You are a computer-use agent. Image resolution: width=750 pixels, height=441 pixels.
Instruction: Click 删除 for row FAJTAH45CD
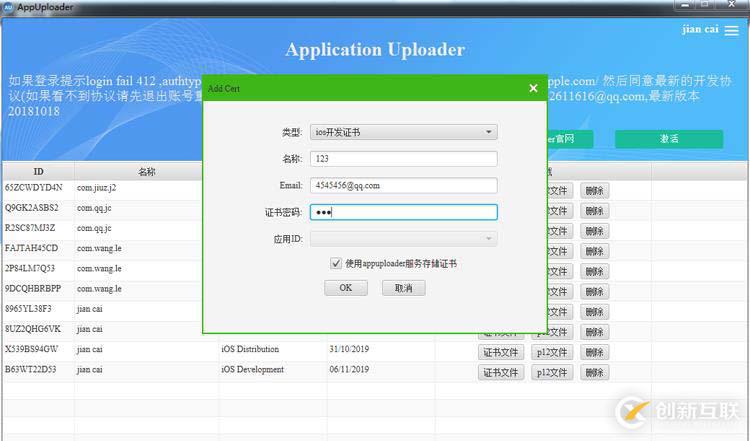595,252
